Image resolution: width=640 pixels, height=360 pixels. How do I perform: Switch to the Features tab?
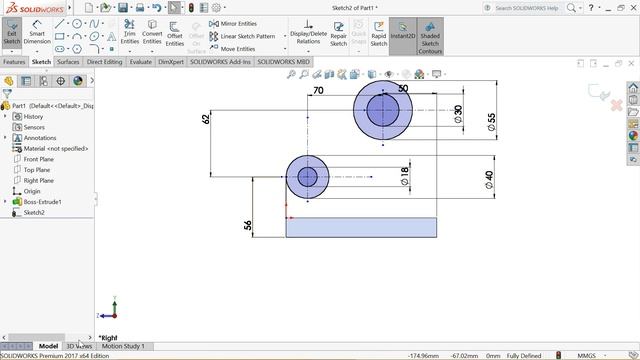pos(14,62)
